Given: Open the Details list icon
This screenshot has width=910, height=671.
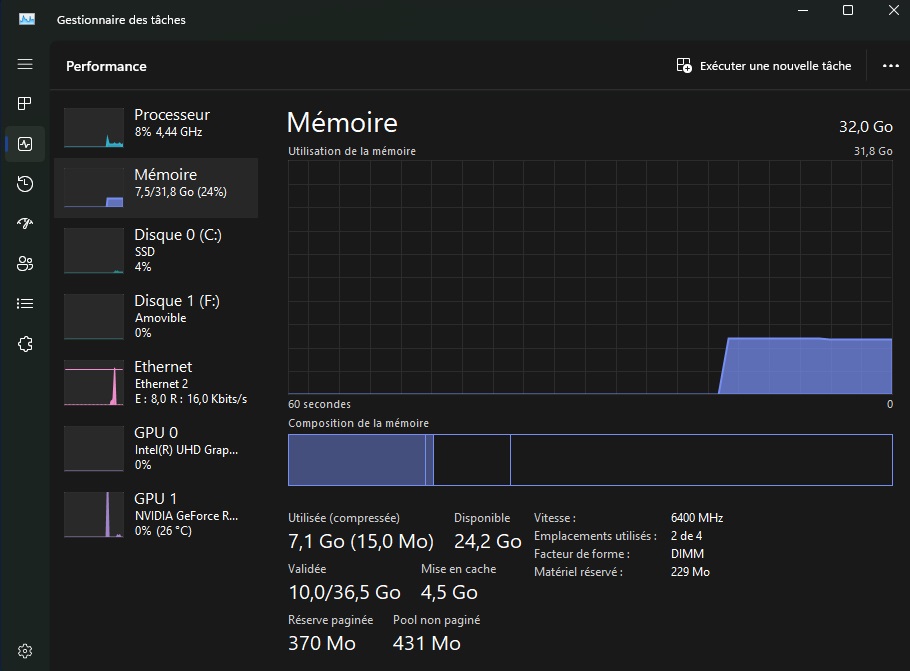Looking at the screenshot, I should [25, 304].
